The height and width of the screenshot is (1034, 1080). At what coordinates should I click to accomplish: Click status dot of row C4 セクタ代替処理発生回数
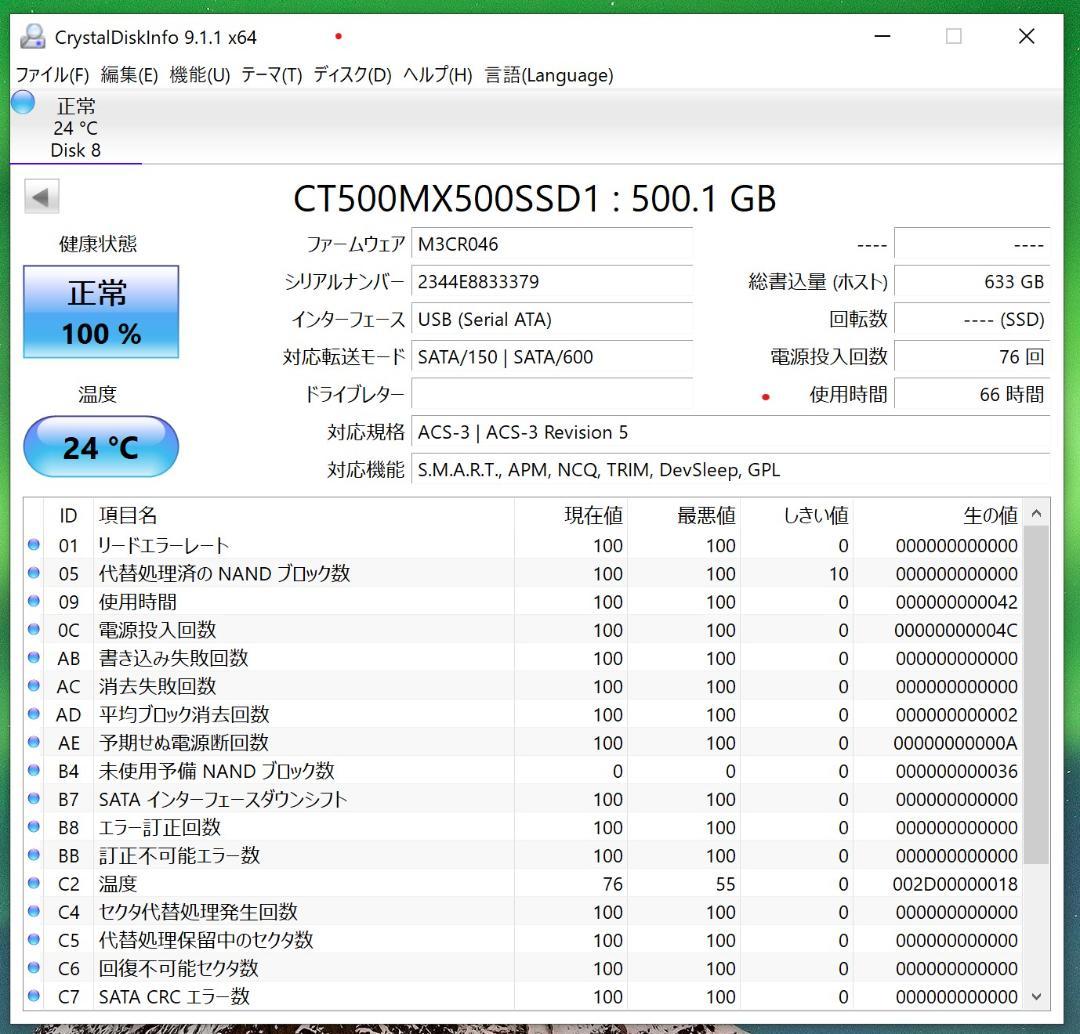(34, 911)
